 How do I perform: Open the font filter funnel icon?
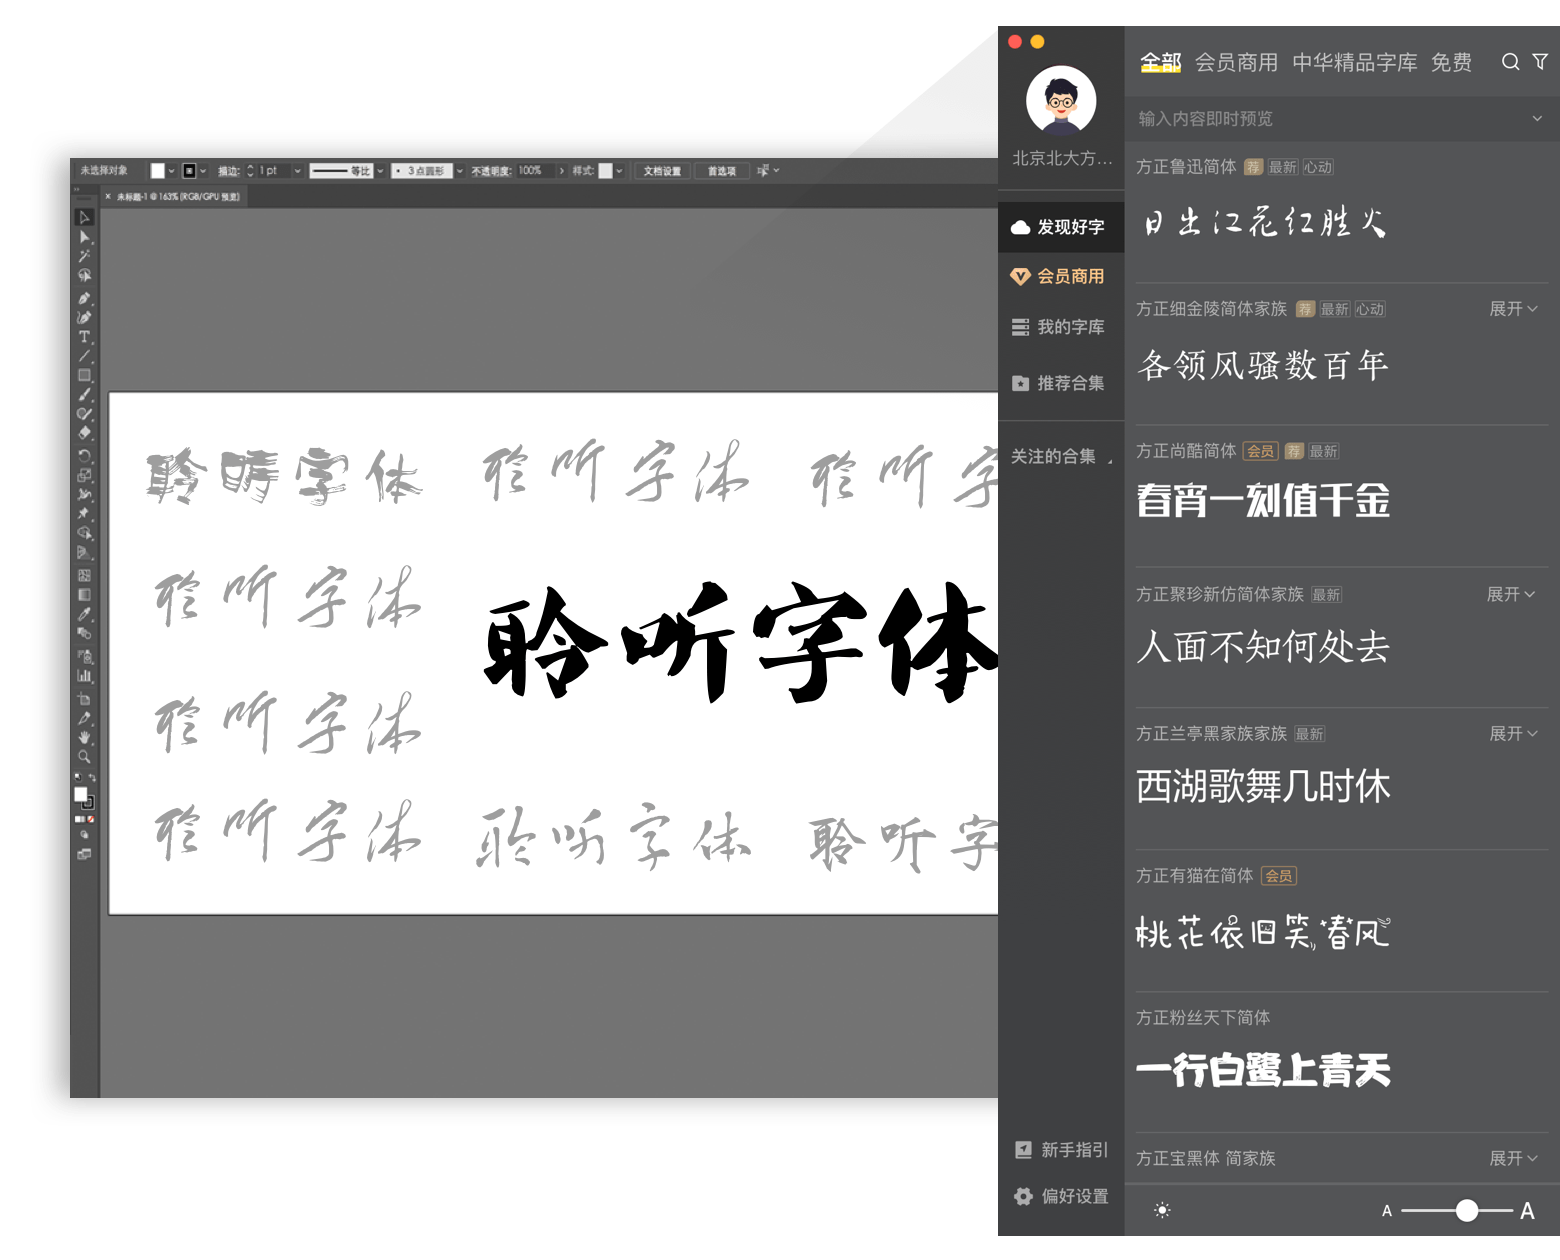click(x=1540, y=62)
